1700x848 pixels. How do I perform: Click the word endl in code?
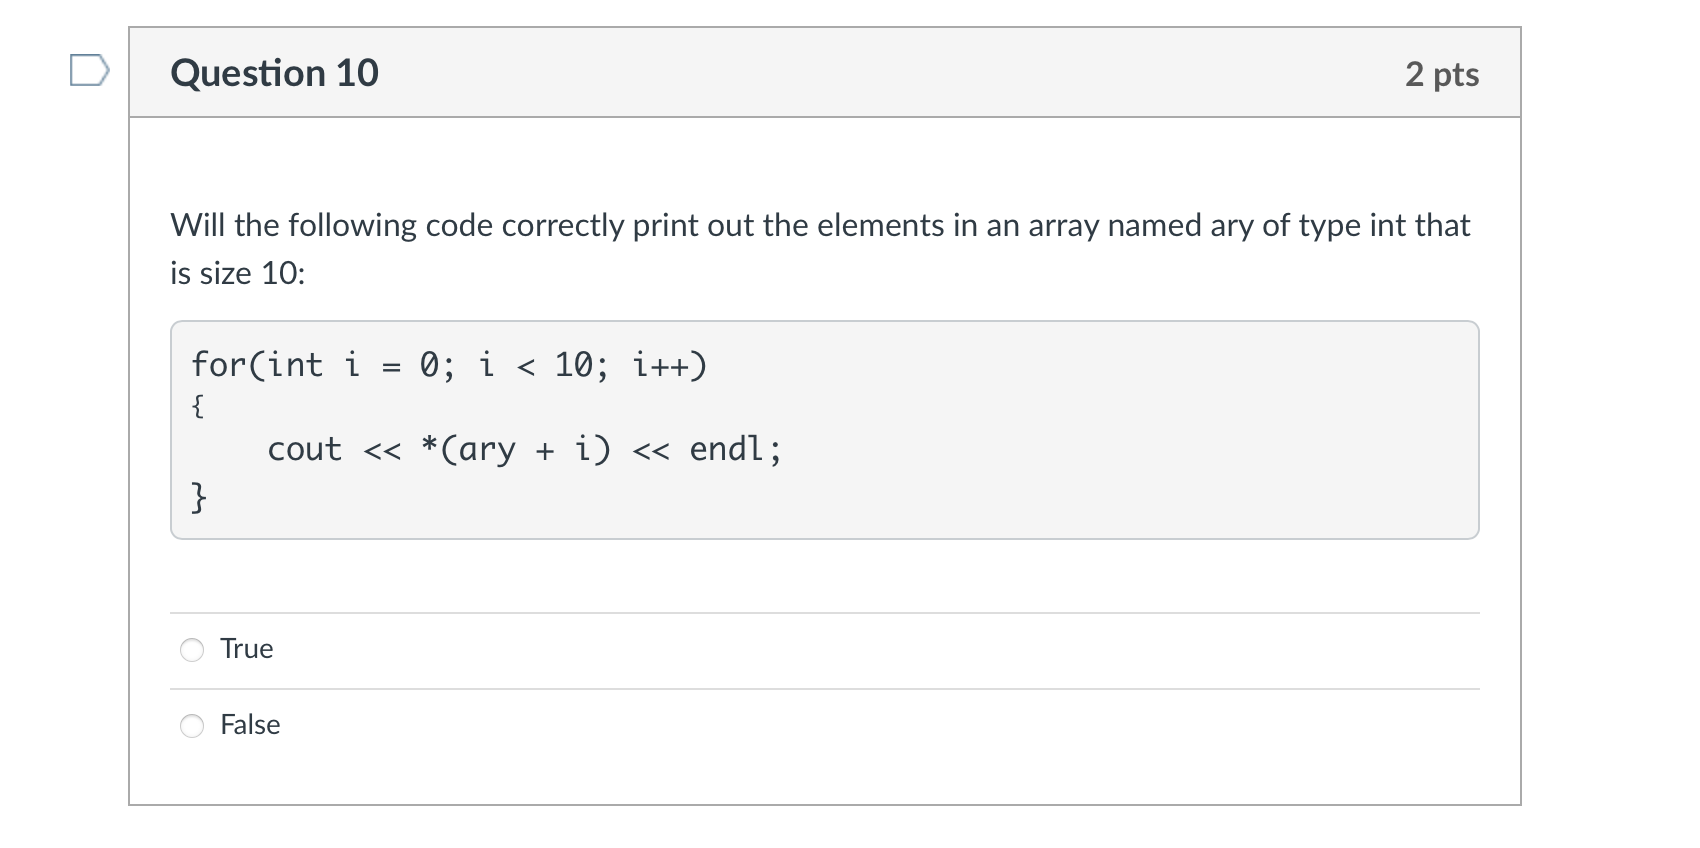726,450
